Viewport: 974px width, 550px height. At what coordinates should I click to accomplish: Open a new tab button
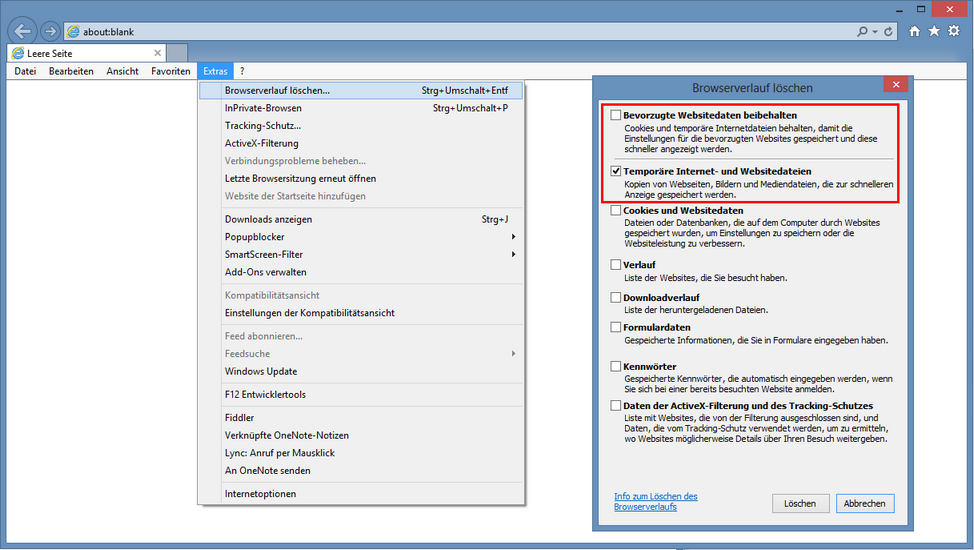177,53
